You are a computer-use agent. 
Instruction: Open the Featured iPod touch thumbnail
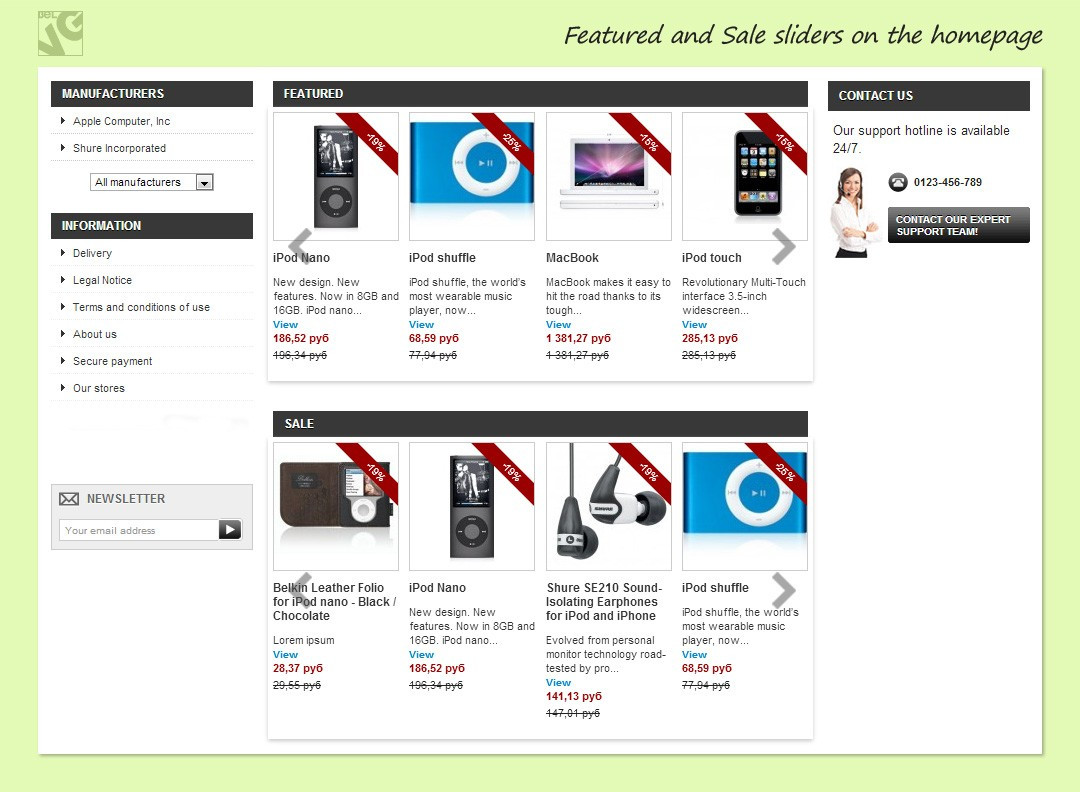coord(744,176)
